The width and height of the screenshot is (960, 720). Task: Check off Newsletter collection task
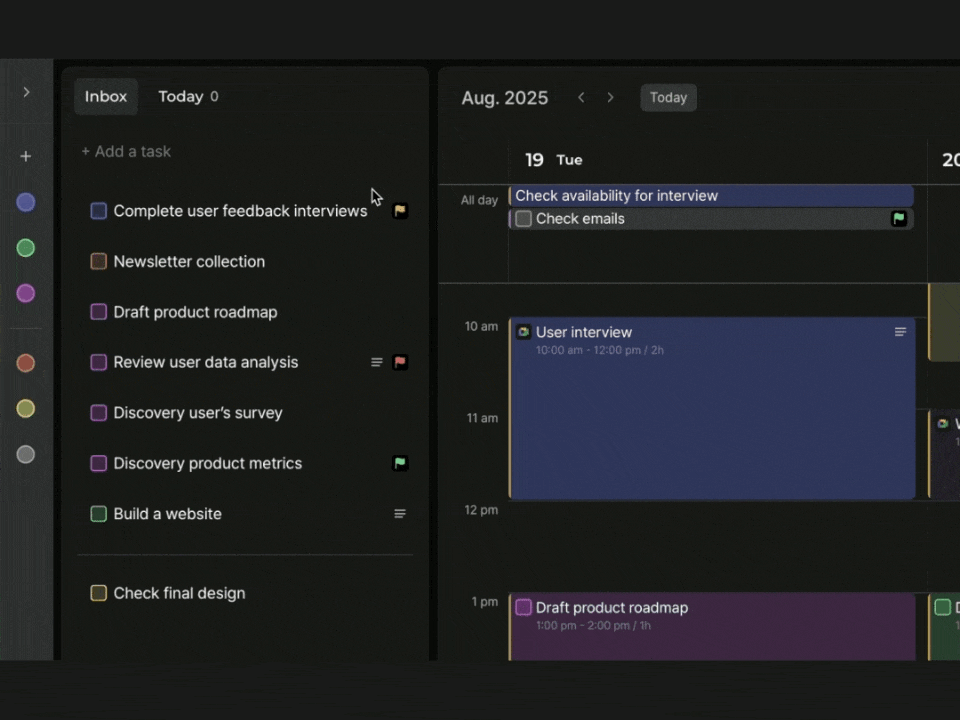tap(98, 261)
